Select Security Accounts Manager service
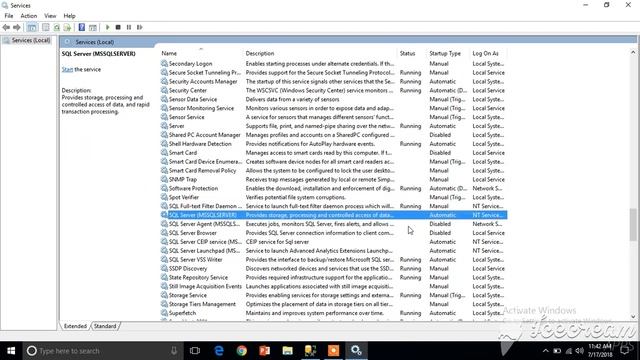Image resolution: width=640 pixels, height=360 pixels. tap(333, 82)
